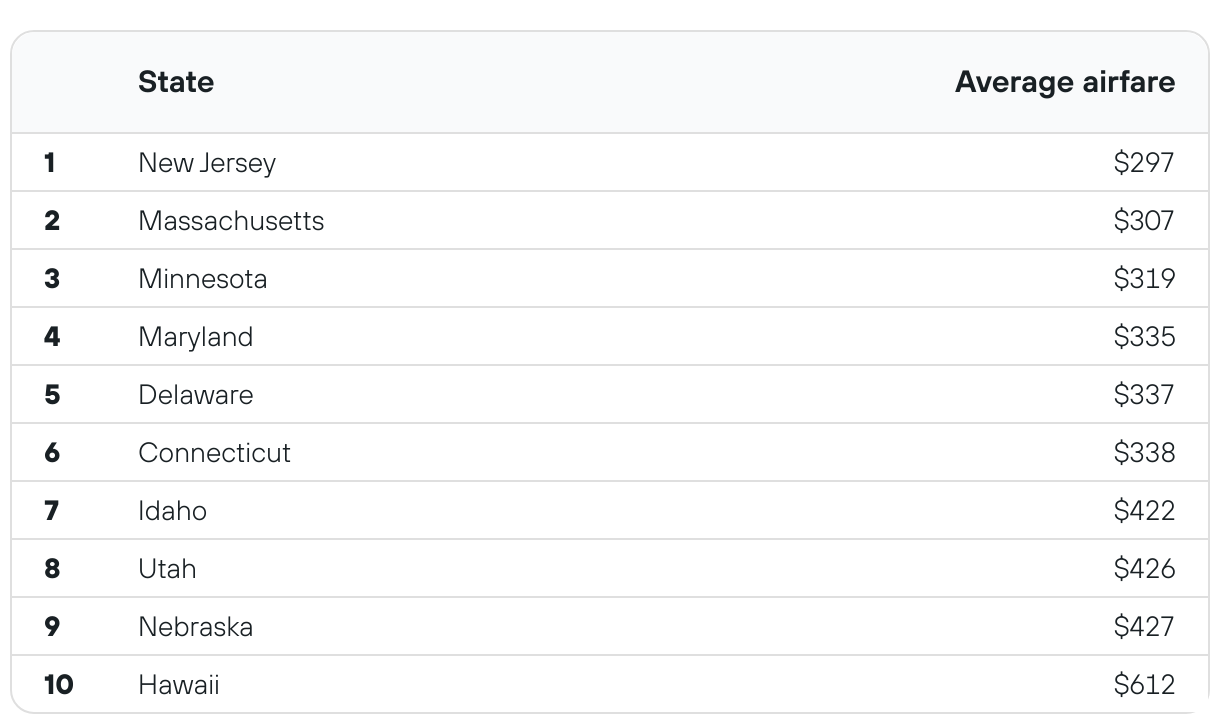
Task: Click the State column header
Action: [x=176, y=82]
